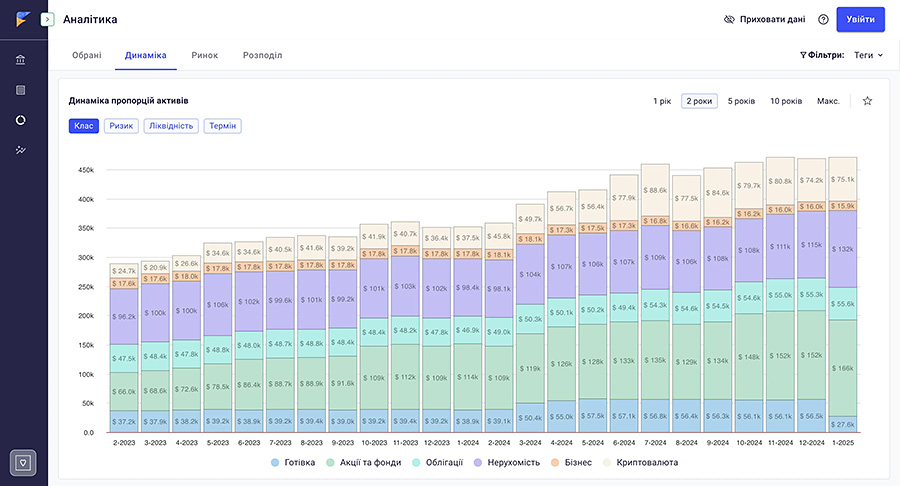Click the app logo in top-left
This screenshot has height=486, width=900.
[23, 19]
